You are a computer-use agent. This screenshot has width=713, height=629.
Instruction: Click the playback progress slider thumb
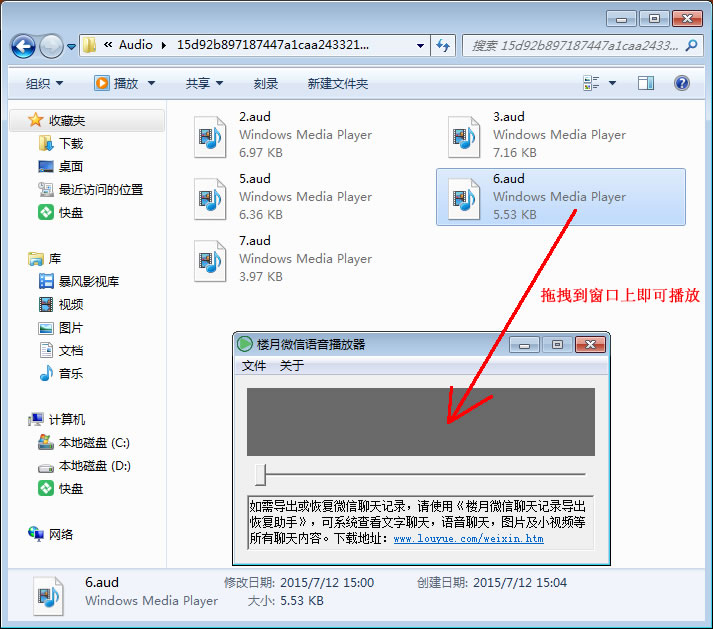pyautogui.click(x=260, y=475)
